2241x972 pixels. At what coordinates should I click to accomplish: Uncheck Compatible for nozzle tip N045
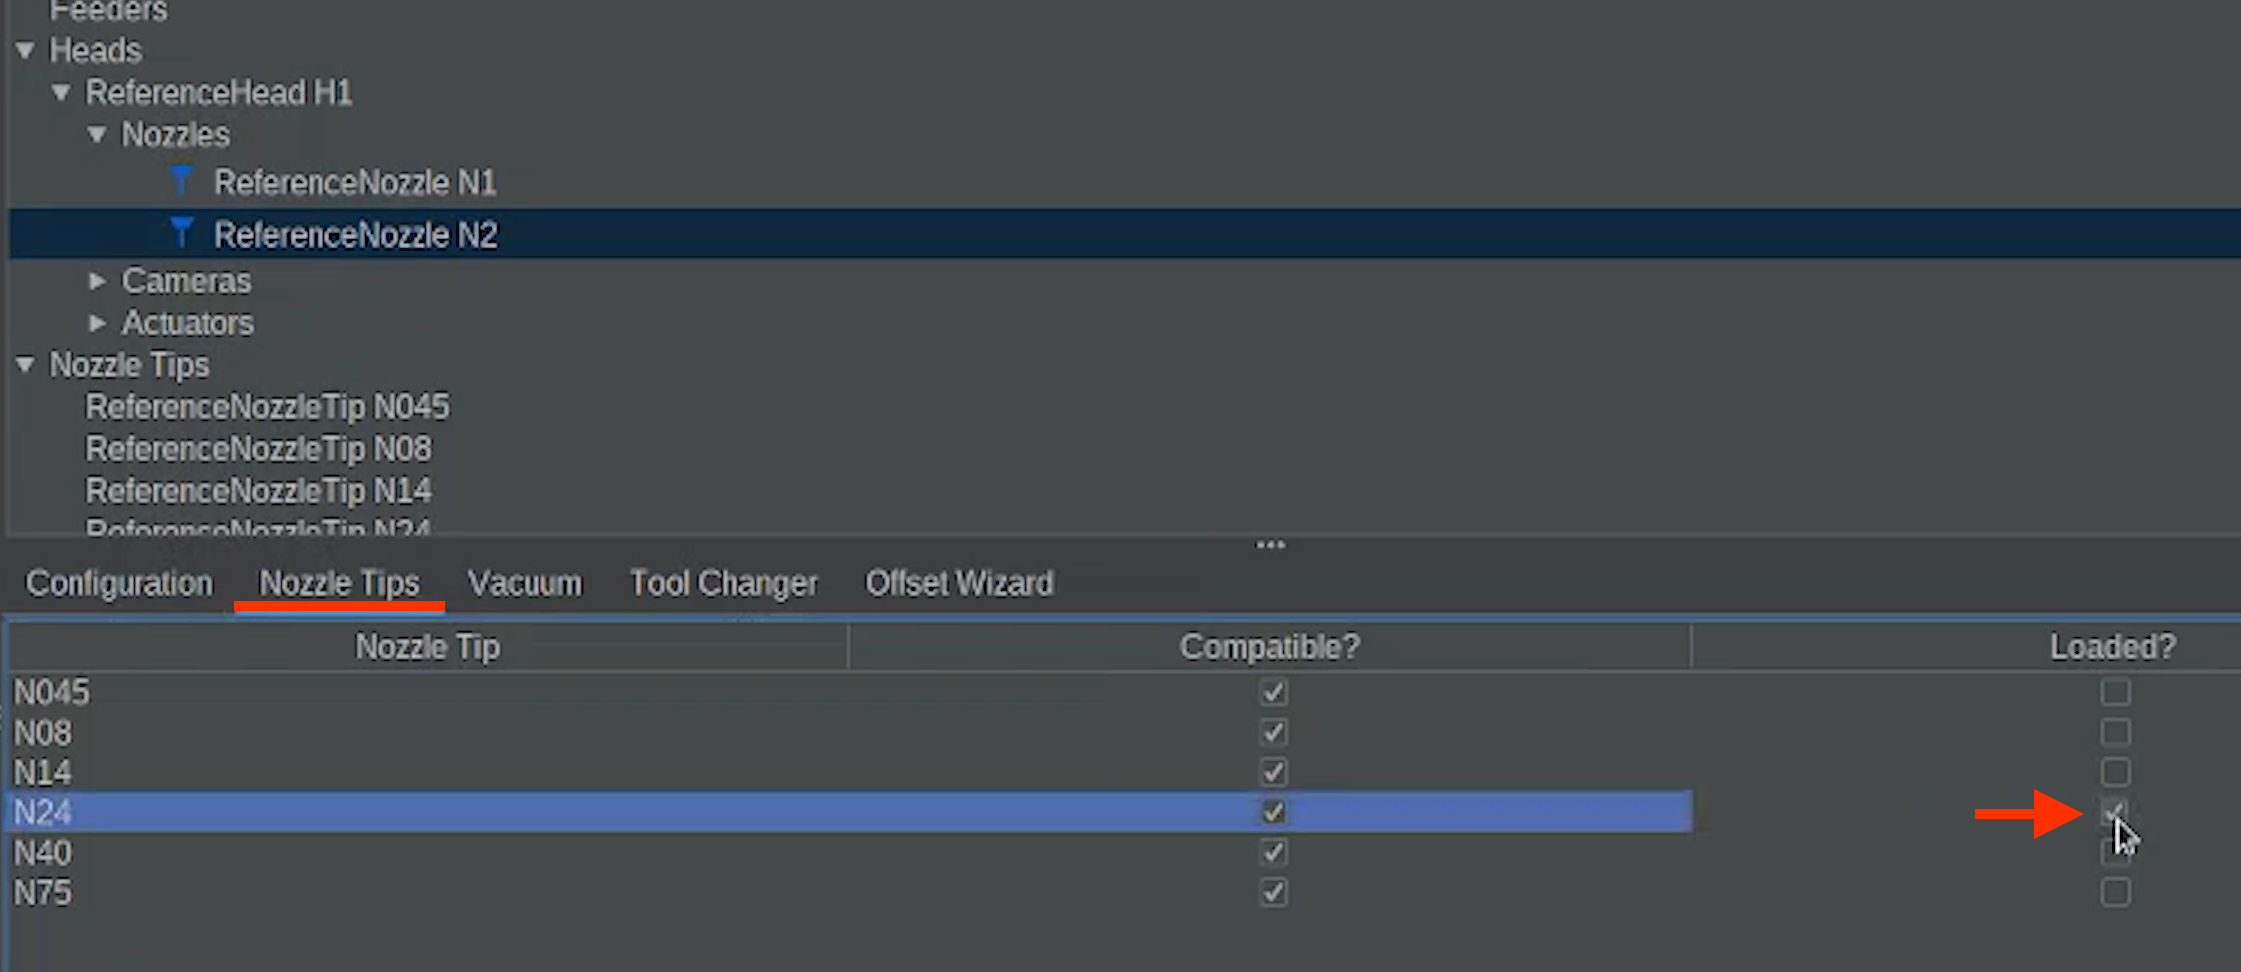pyautogui.click(x=1273, y=692)
